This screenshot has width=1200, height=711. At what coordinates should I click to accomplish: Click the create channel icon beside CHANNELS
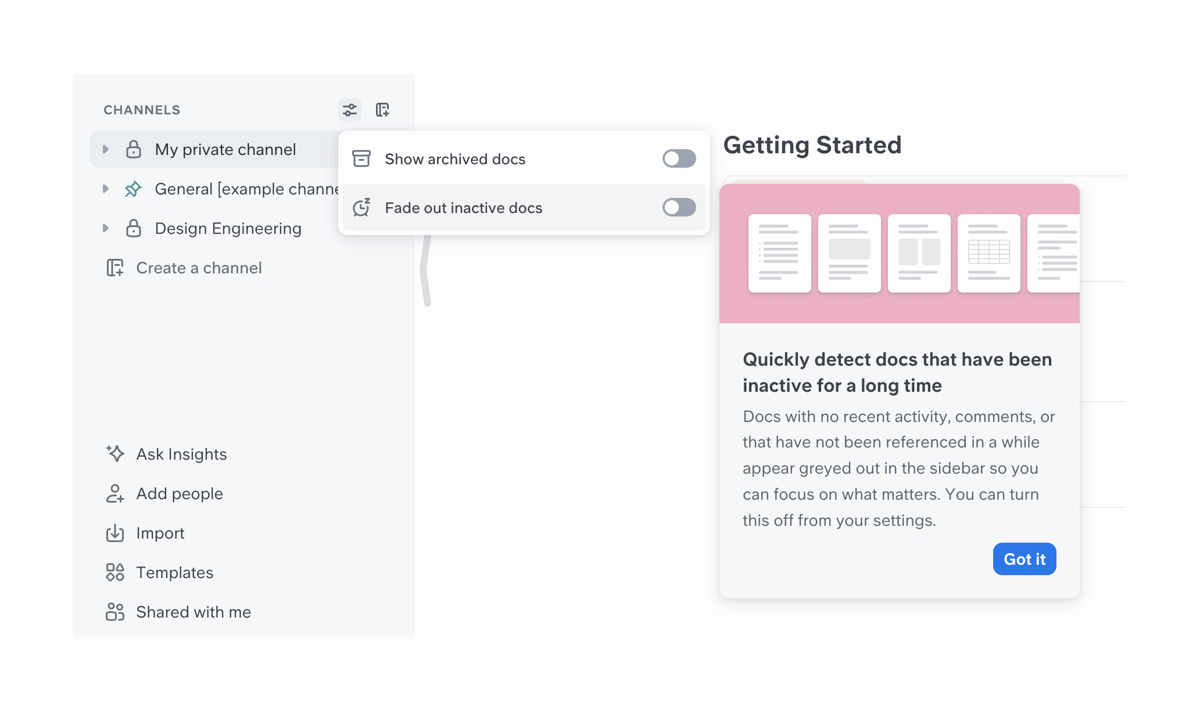[x=383, y=109]
